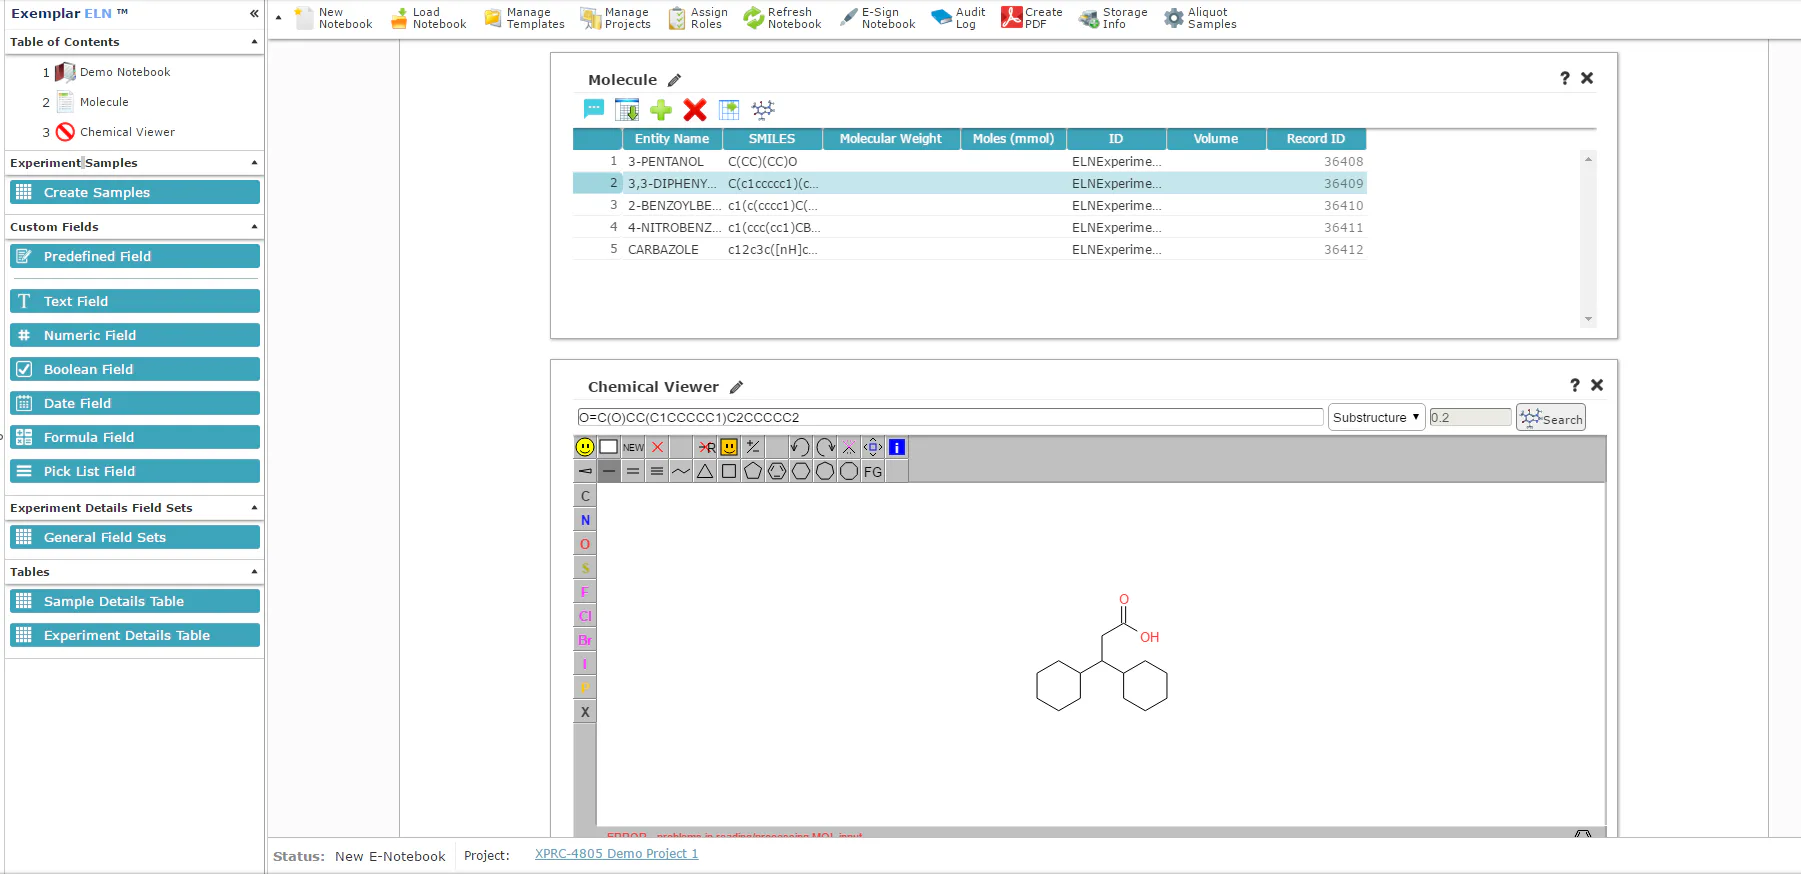Collapse the Experiment Samples section
1801x874 pixels.
click(254, 163)
